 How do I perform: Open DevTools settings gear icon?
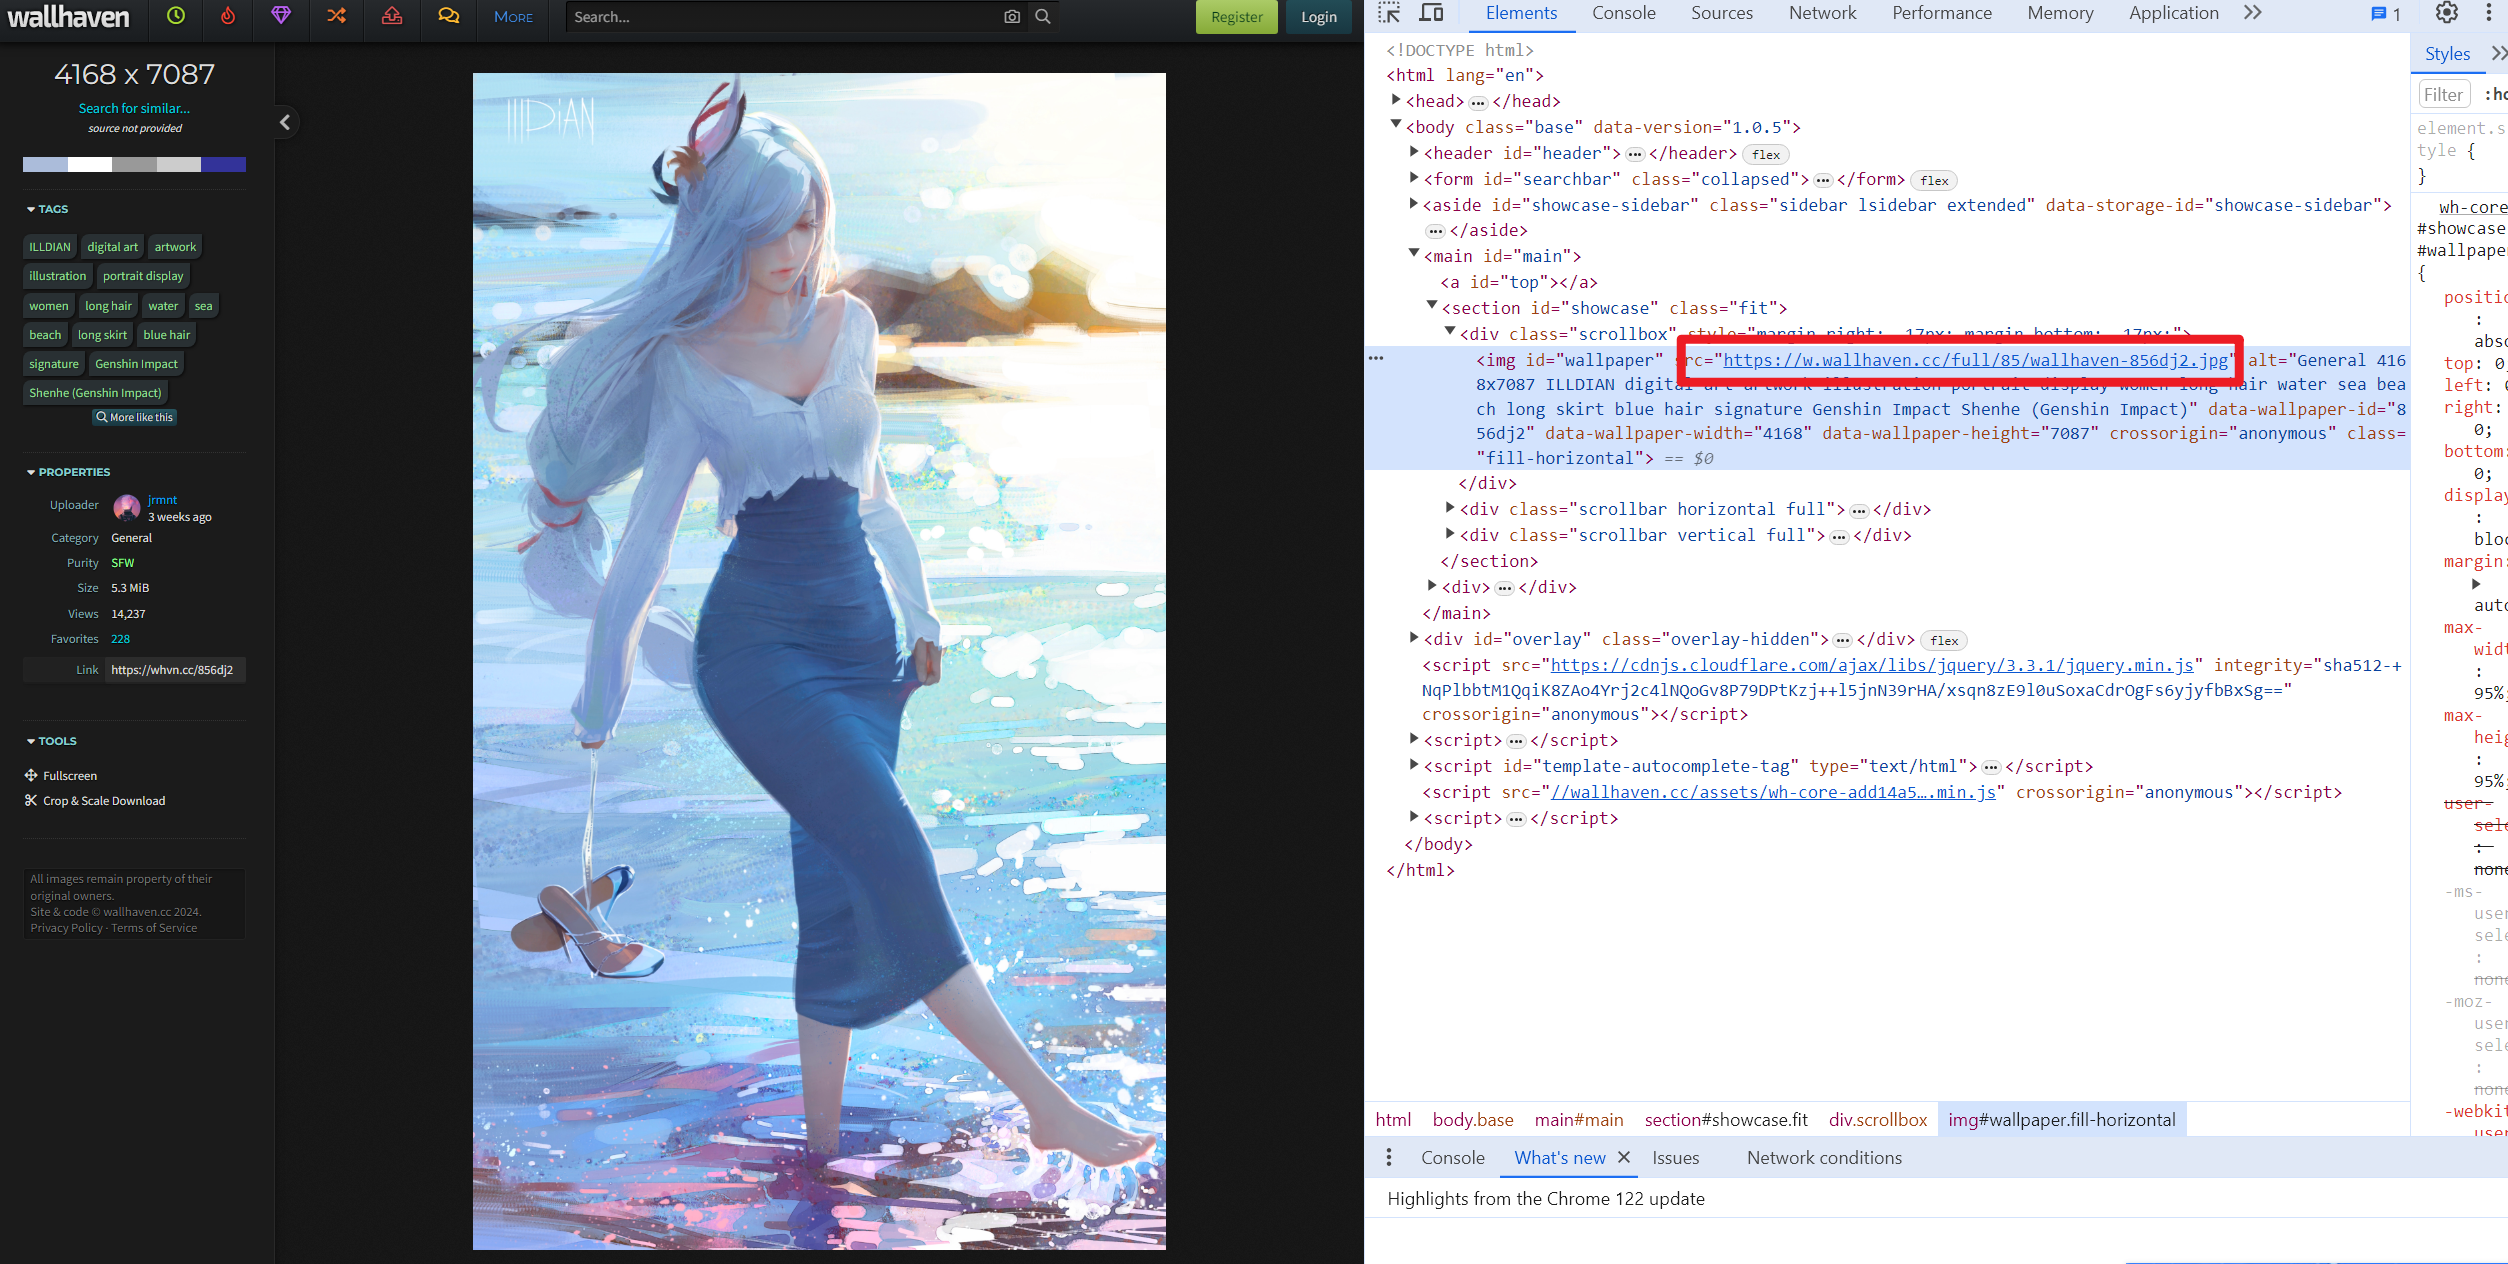(x=2446, y=13)
